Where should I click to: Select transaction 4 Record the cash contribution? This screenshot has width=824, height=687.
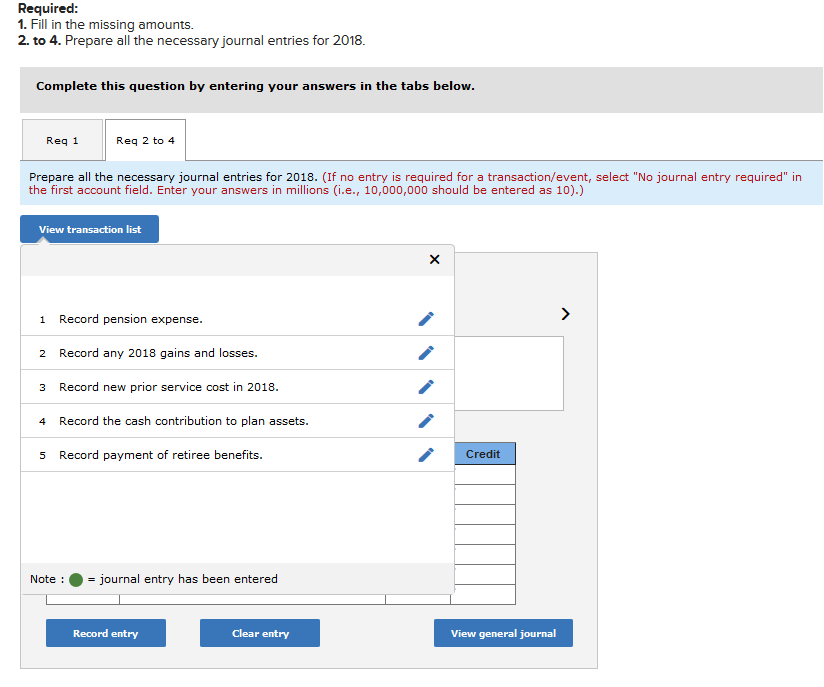(237, 421)
